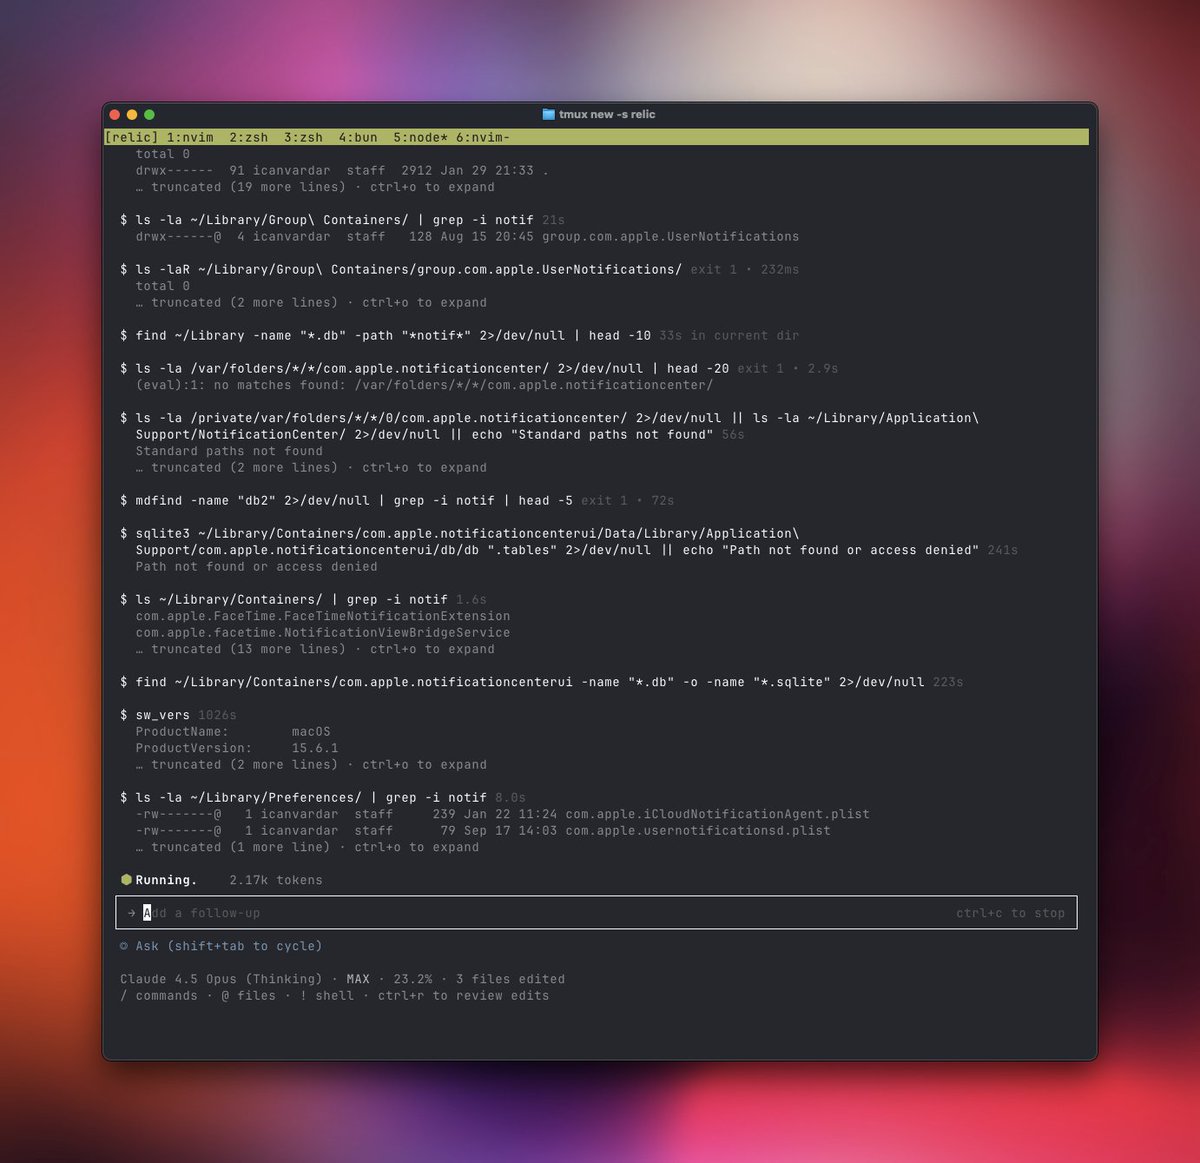Expand the truncated 19 more lines output

coord(315,187)
